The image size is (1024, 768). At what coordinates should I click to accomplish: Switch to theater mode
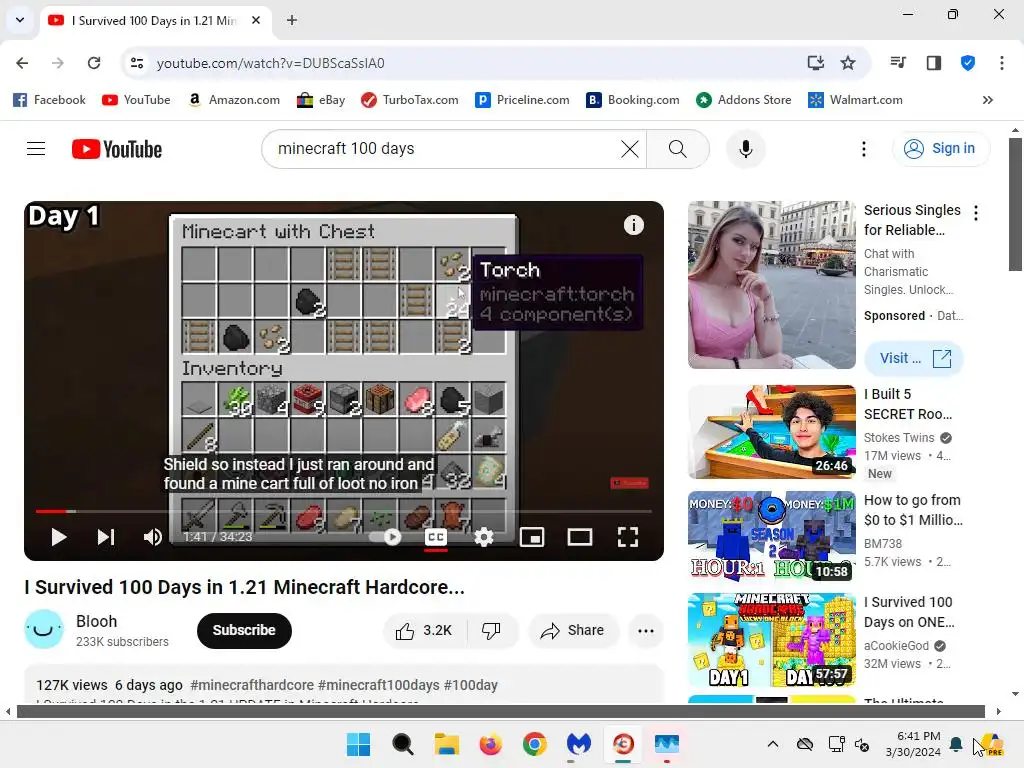coord(580,537)
